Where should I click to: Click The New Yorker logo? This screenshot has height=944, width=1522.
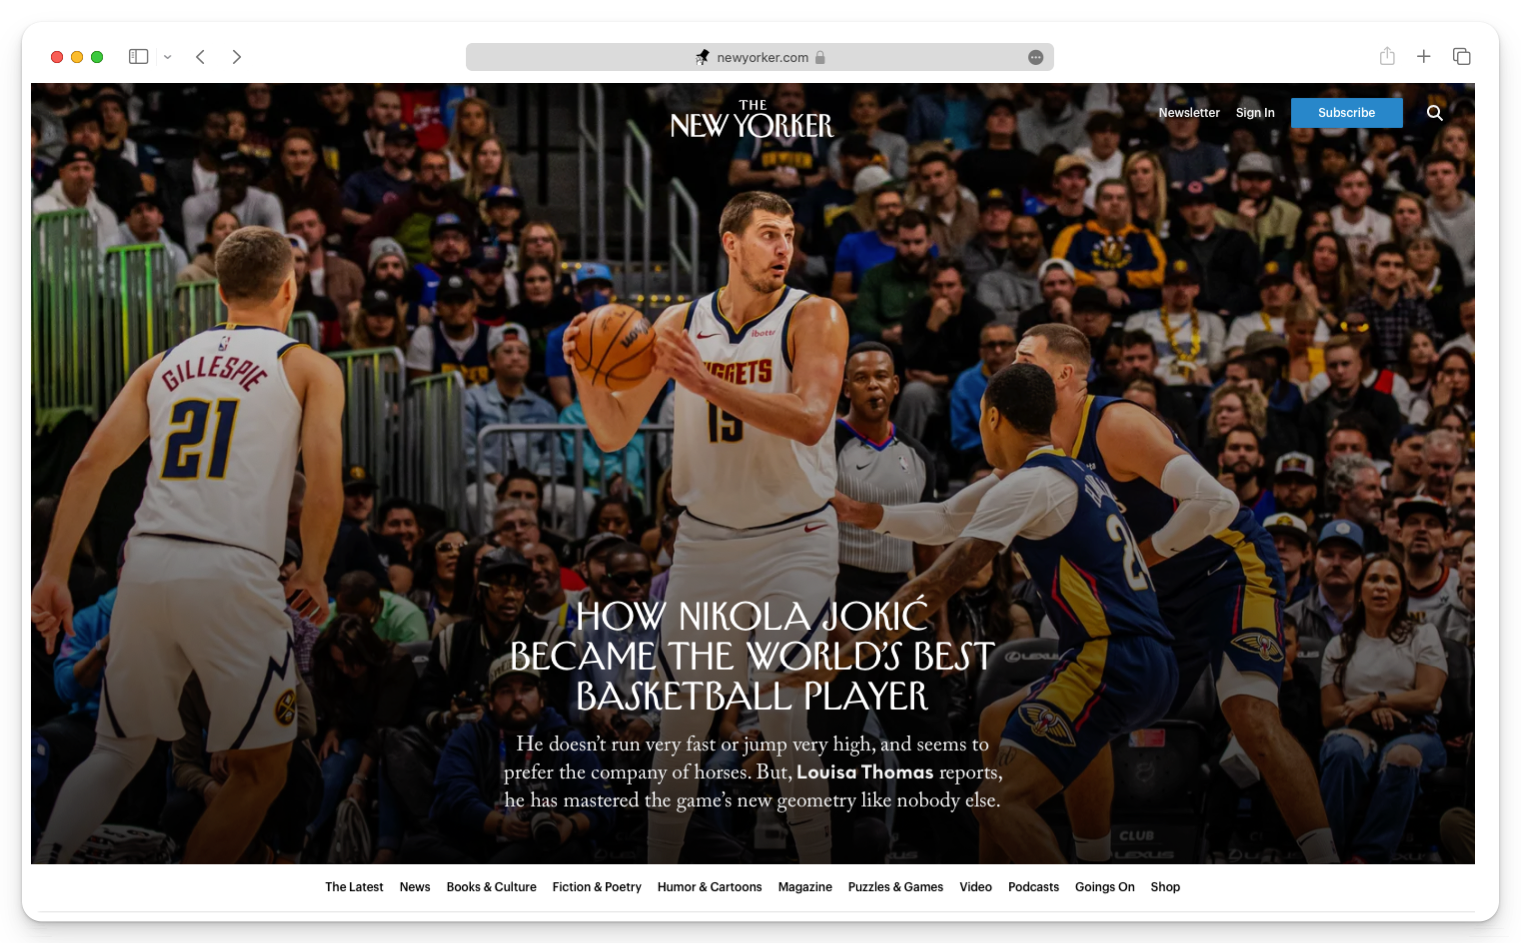point(752,120)
